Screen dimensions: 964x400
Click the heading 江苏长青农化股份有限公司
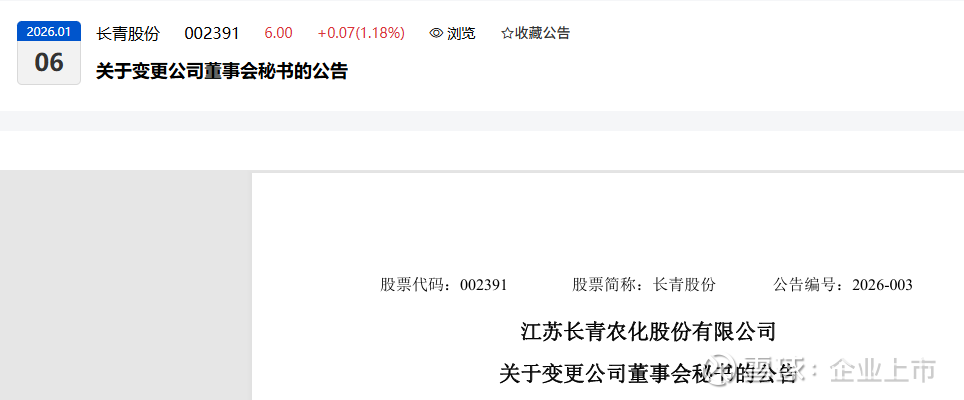point(648,332)
